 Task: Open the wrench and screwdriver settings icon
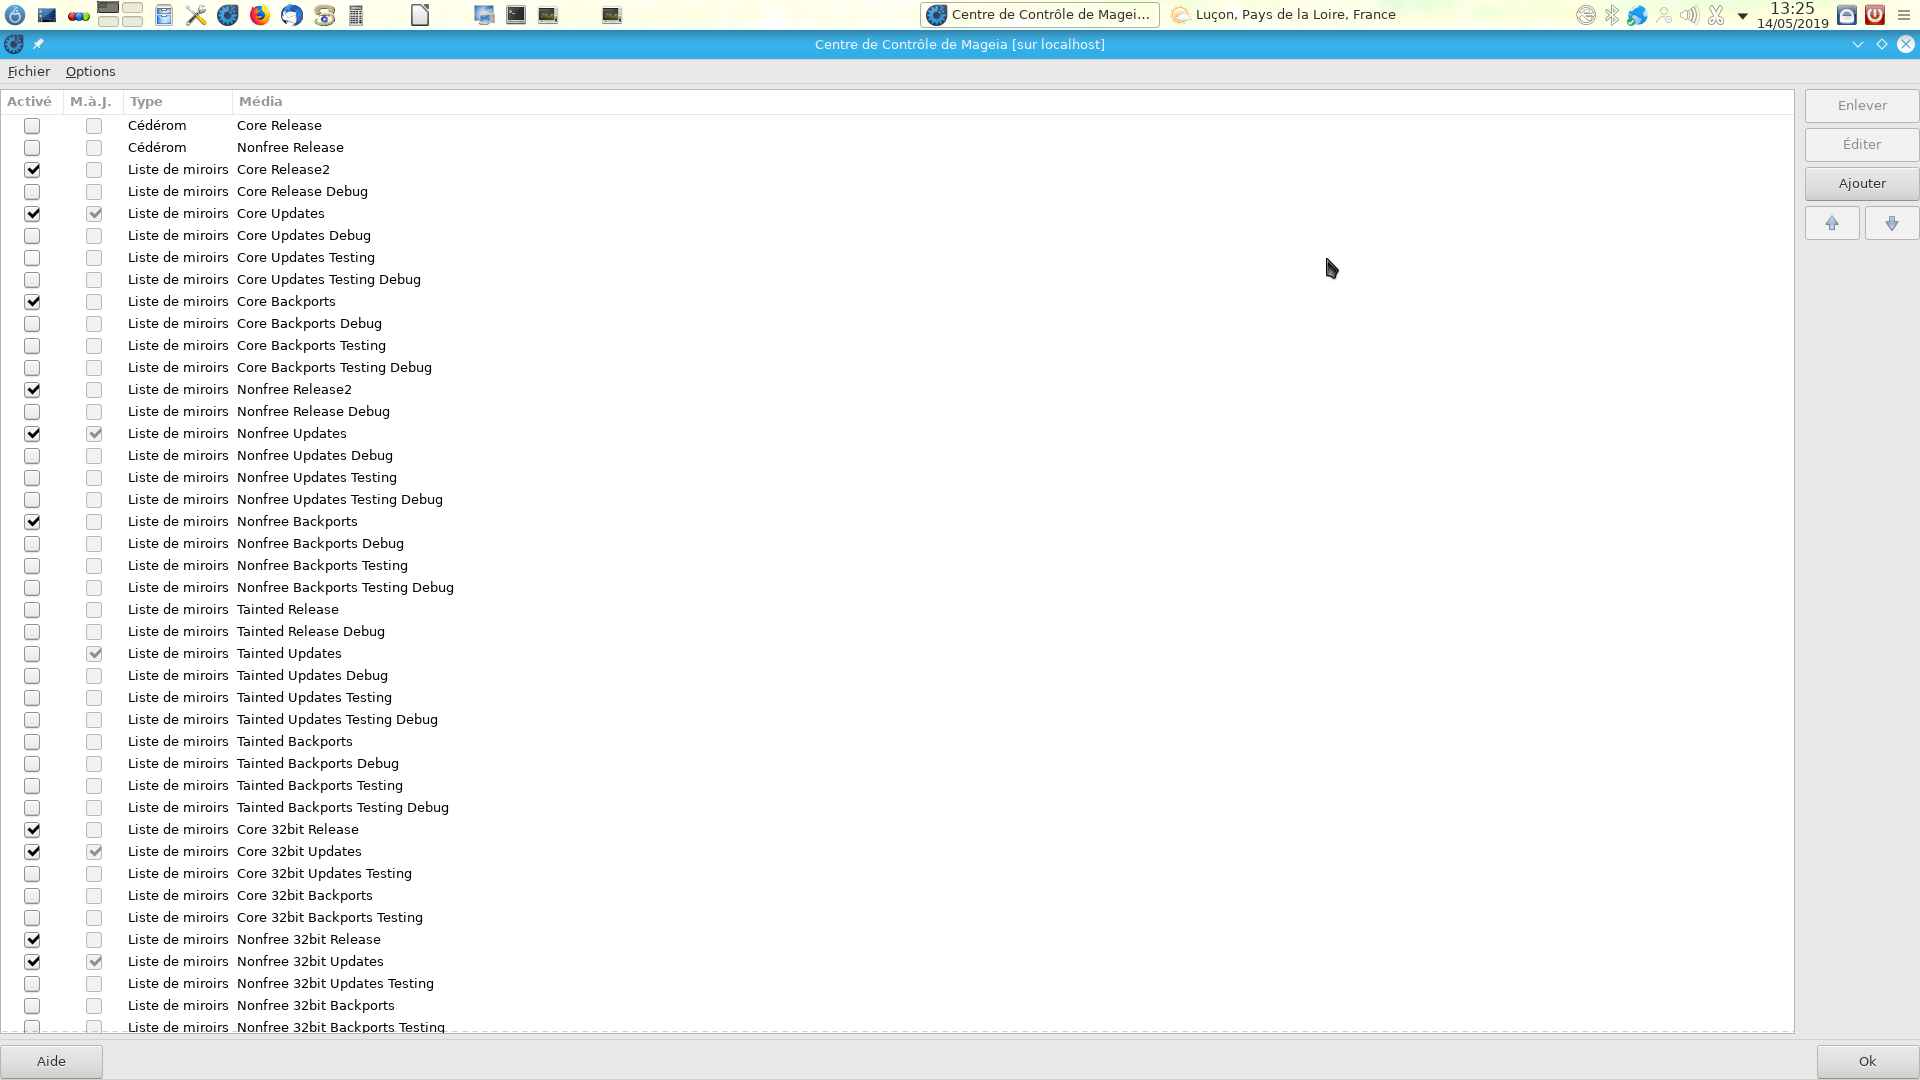click(196, 15)
